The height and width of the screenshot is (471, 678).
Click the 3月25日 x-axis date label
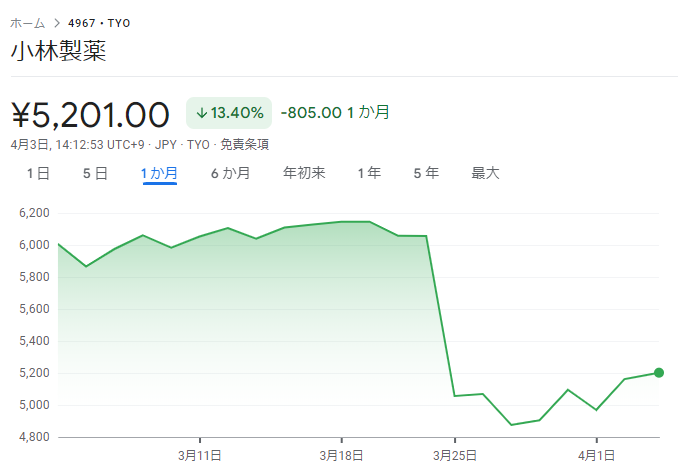click(x=455, y=455)
